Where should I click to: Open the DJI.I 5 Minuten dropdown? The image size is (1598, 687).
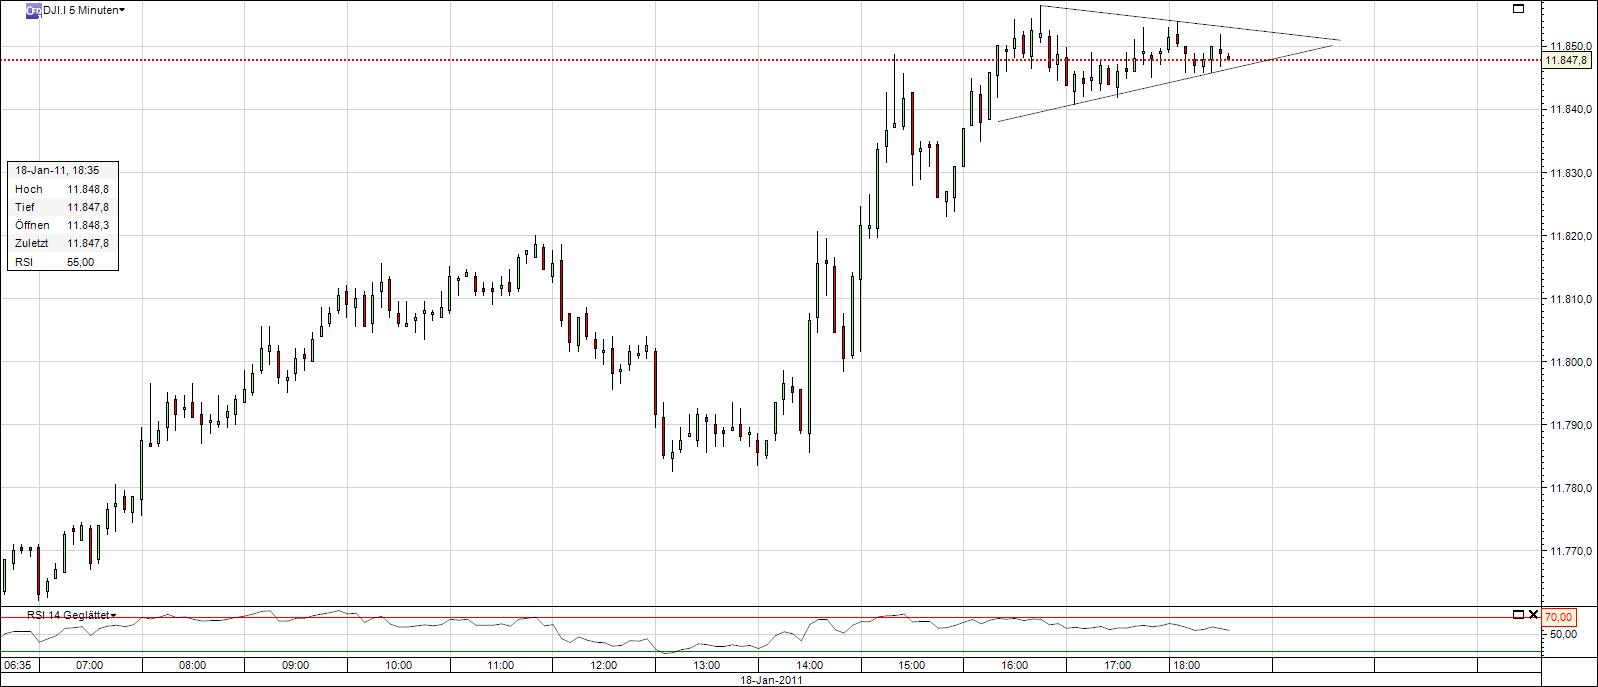click(x=83, y=10)
